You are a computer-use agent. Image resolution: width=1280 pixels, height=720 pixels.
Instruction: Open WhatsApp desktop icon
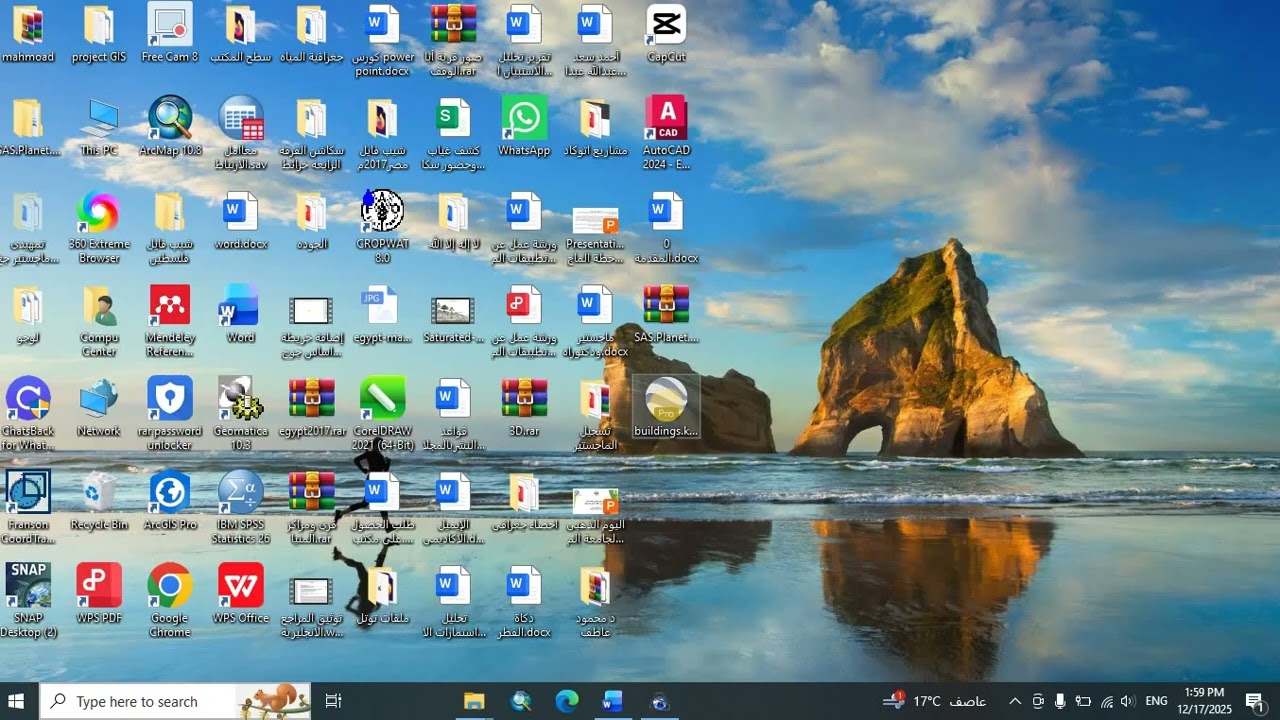point(524,126)
